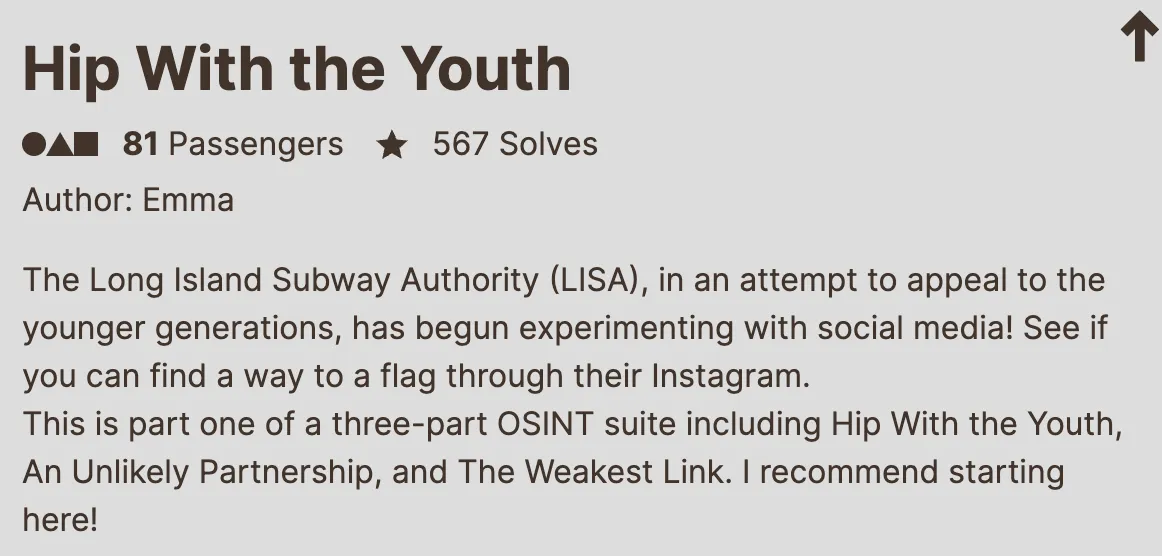This screenshot has width=1162, height=556.
Task: Click the black triangle shape icon
Action: (x=60, y=145)
